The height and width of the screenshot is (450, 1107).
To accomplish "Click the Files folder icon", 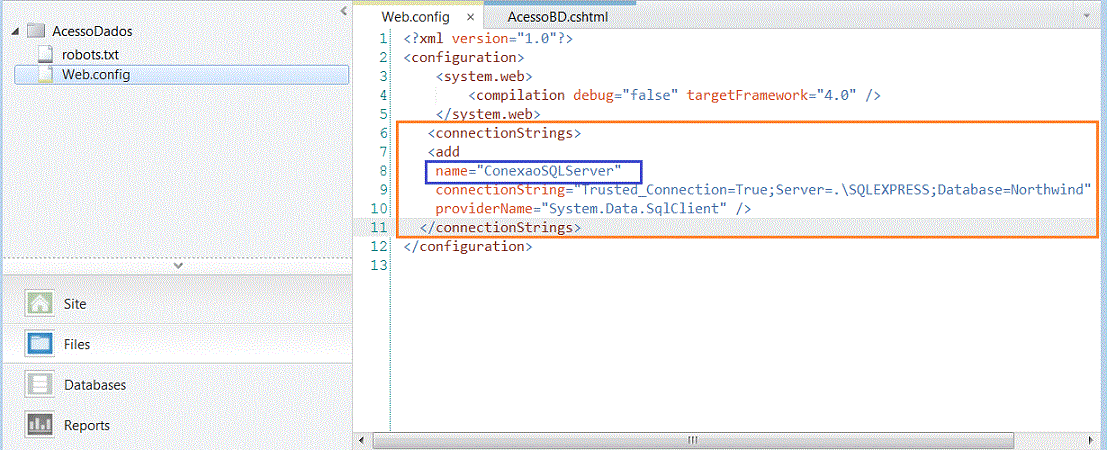I will 40,344.
